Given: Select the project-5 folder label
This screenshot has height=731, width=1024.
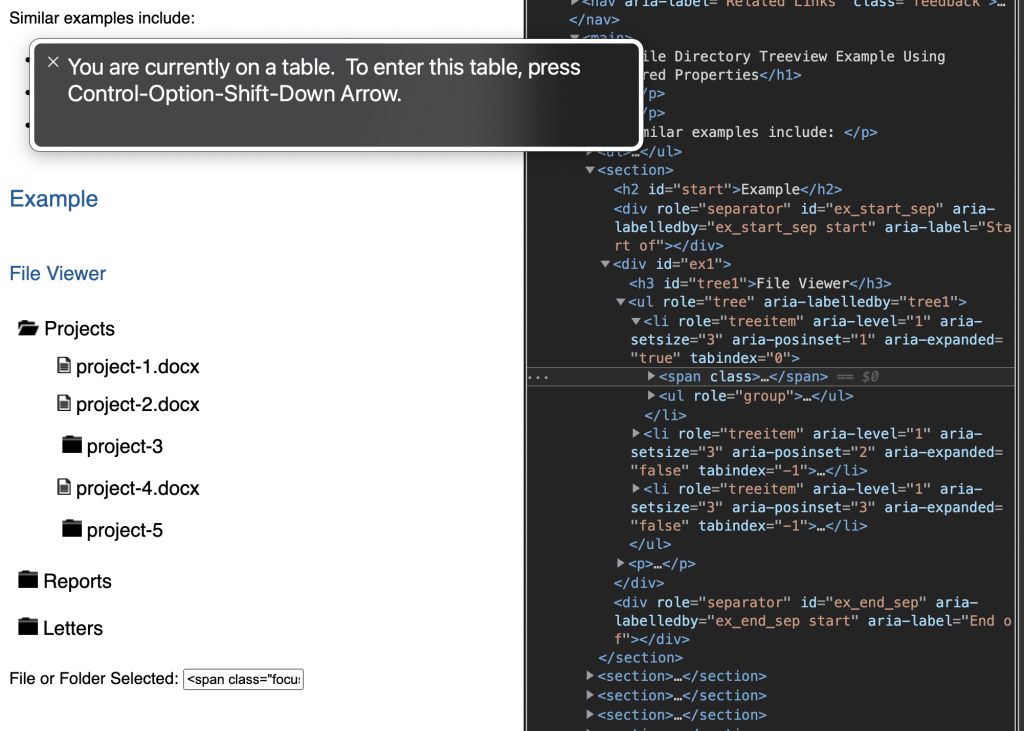Looking at the screenshot, I should (x=124, y=530).
